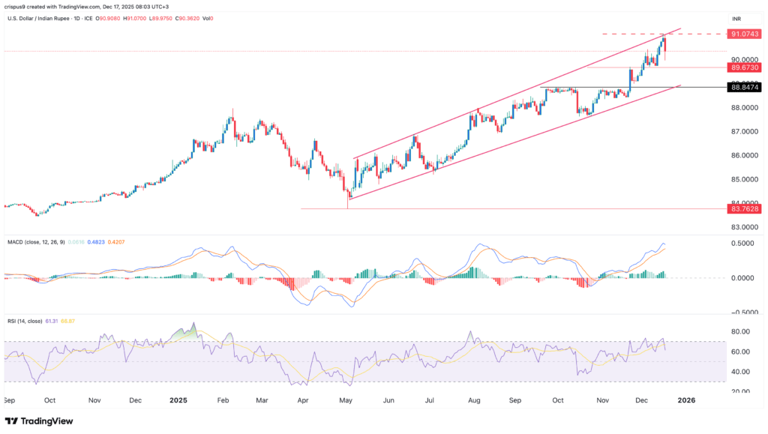Select the 91.0743 red price label
Screen dimensions: 768x434
[745, 33]
